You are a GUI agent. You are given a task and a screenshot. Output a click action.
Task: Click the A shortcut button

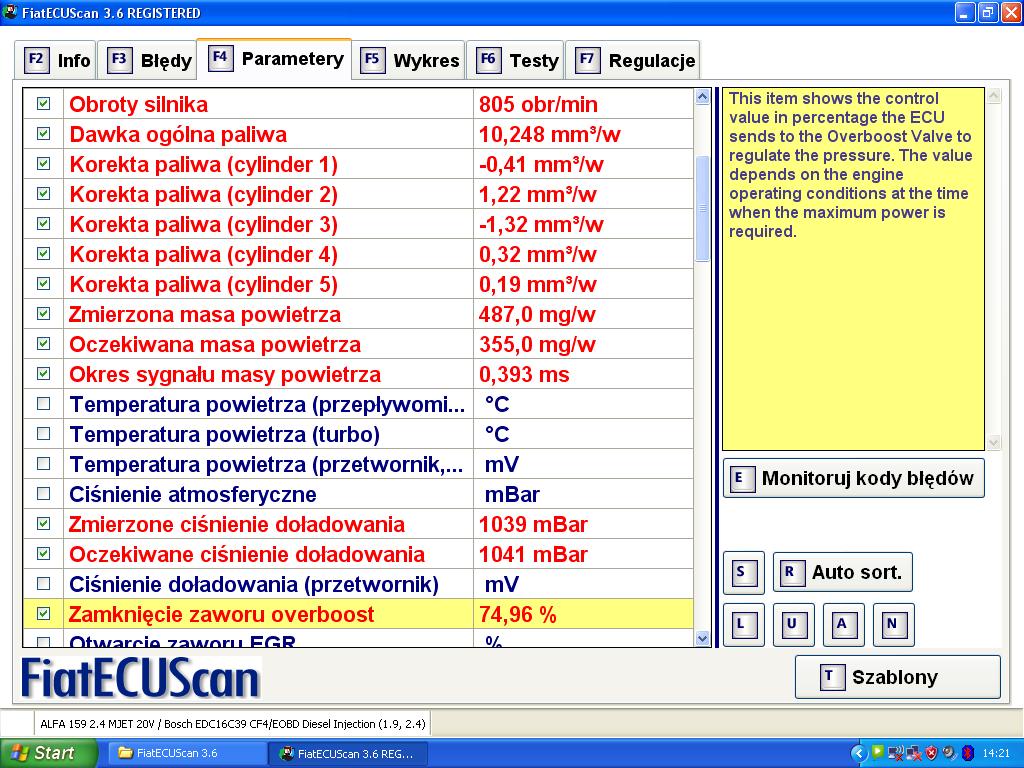coord(843,624)
